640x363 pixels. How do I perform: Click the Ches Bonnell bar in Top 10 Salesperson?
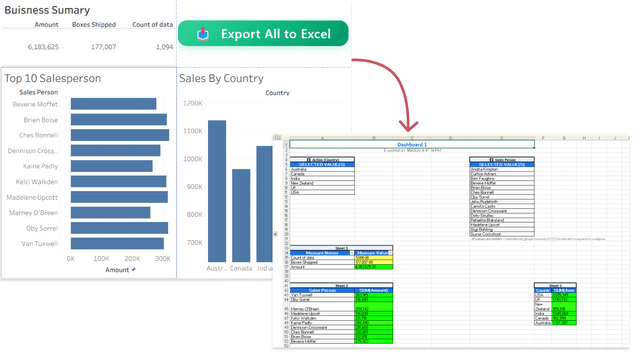120,135
